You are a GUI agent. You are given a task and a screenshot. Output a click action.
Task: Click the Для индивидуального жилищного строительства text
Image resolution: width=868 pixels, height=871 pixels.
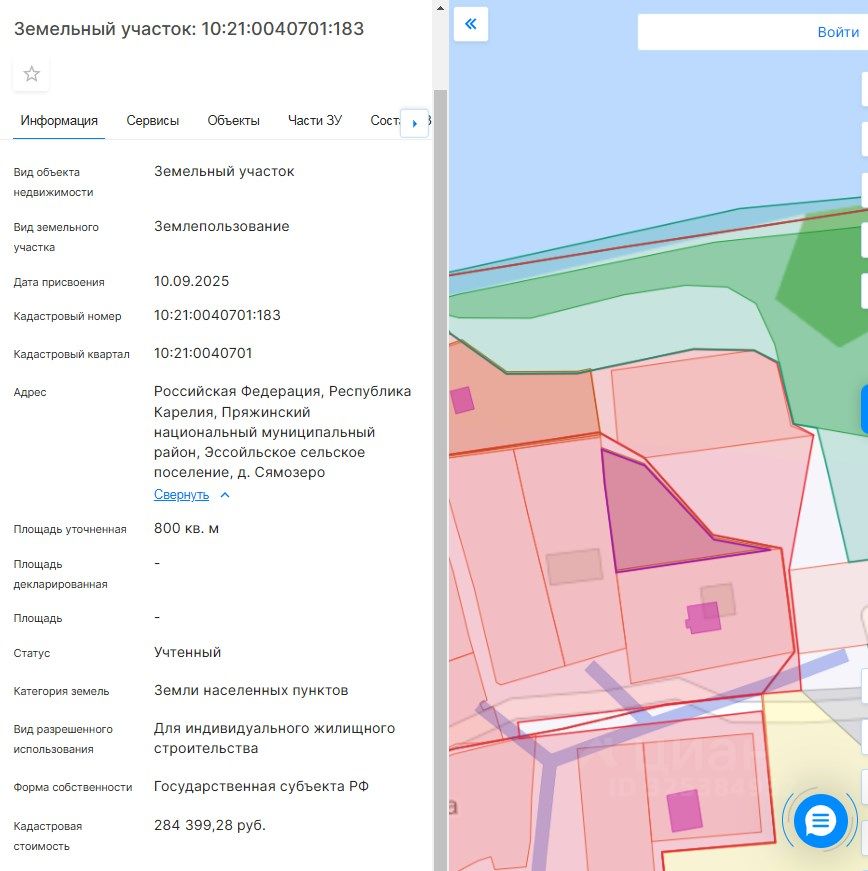coord(274,738)
